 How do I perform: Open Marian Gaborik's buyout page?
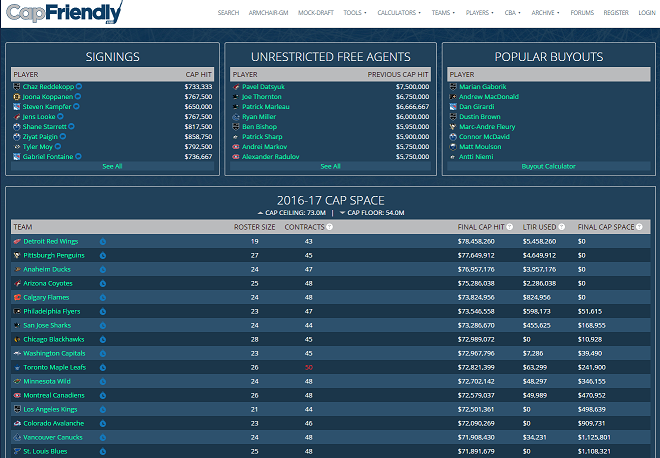[482, 87]
